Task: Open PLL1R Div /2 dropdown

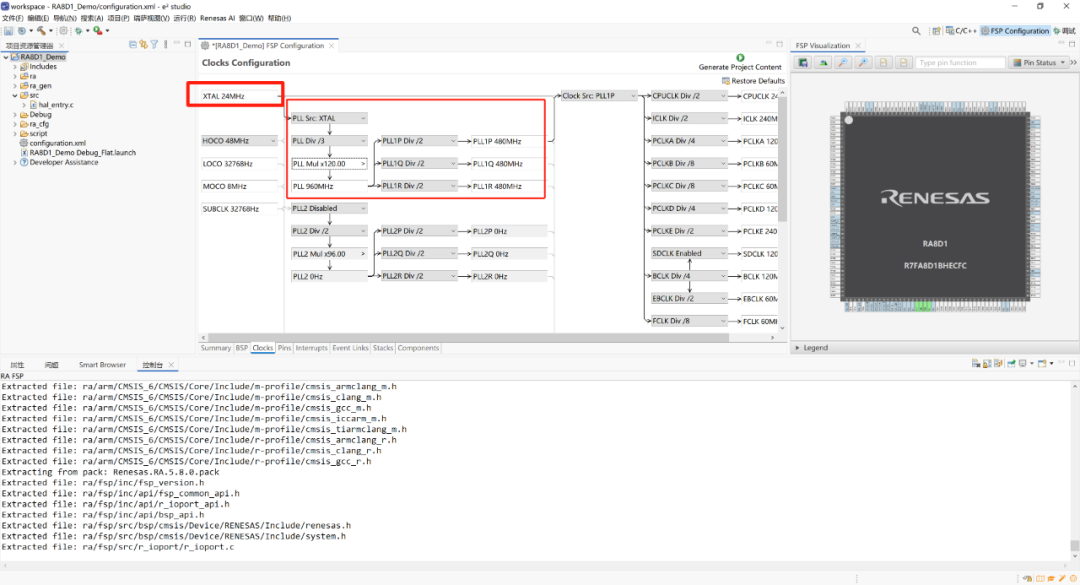Action: tap(419, 186)
